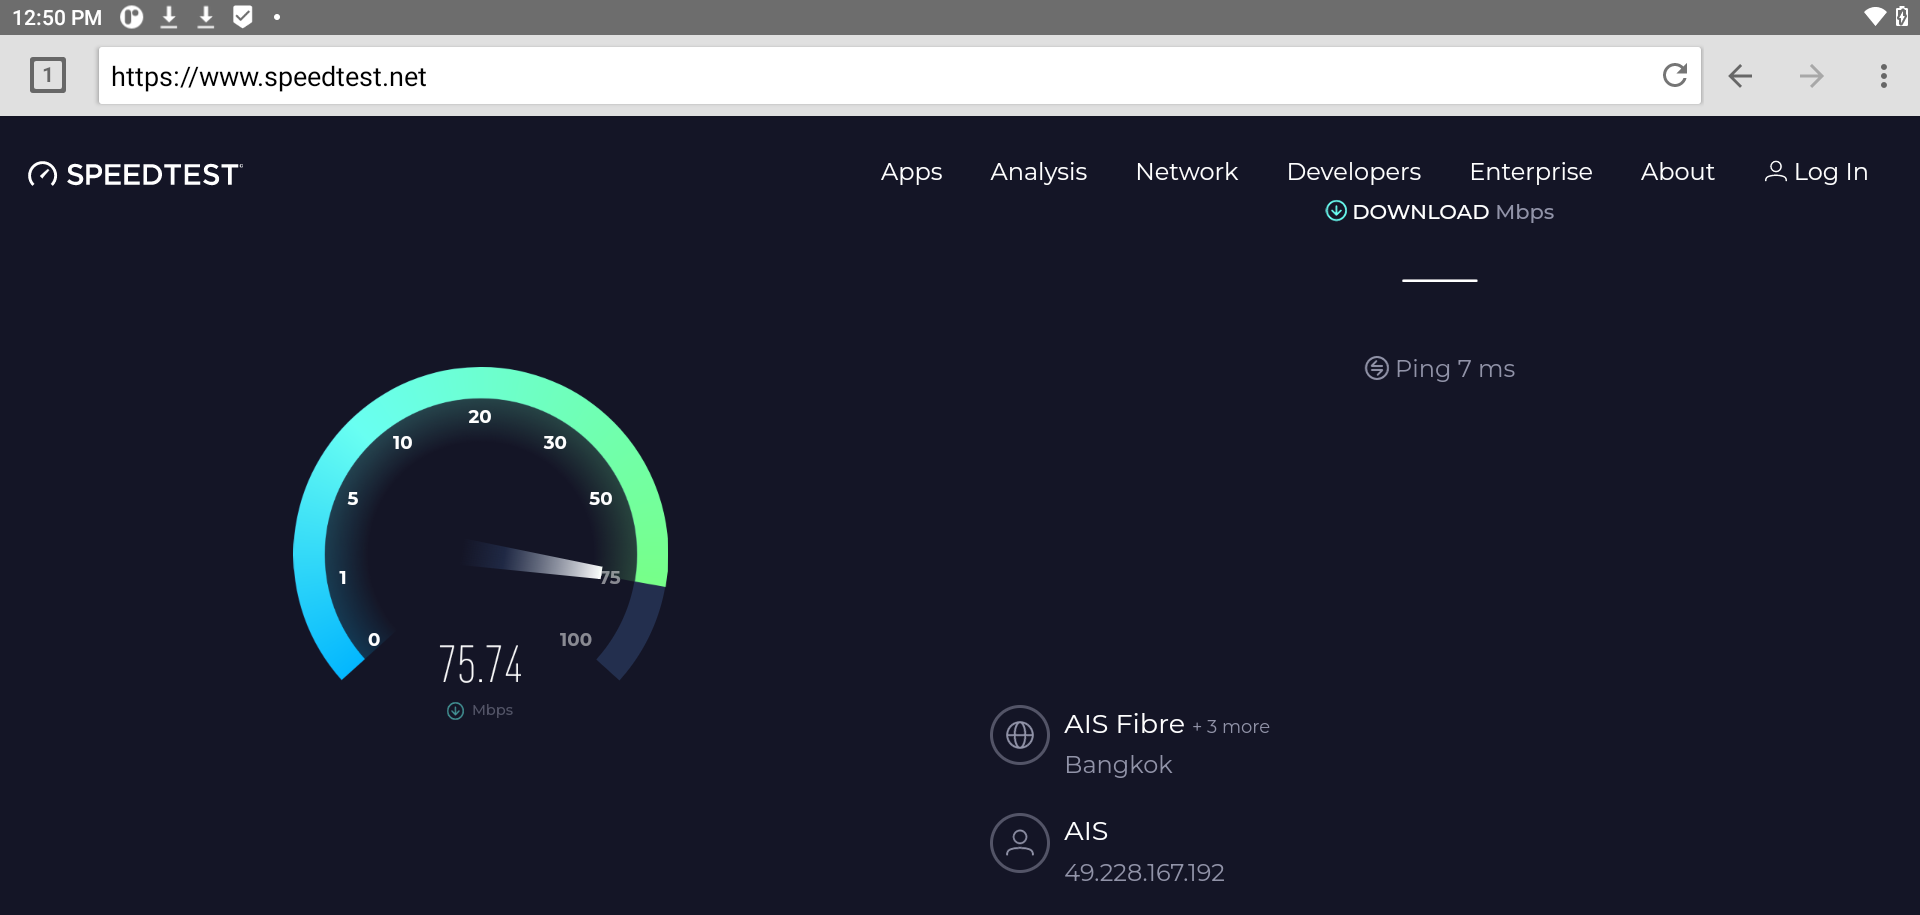1920x915 pixels.
Task: Open the Developers menu item
Action: pyautogui.click(x=1354, y=172)
